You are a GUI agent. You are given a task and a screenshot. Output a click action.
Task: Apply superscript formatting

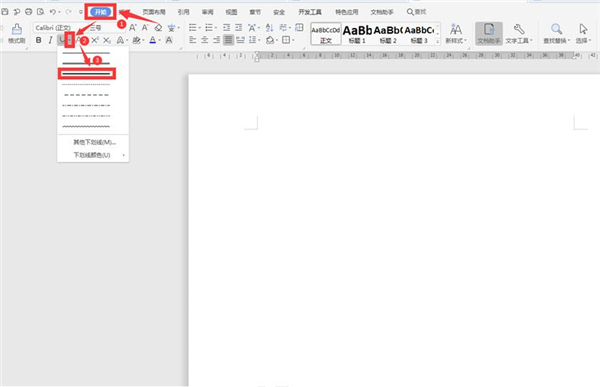[95, 40]
